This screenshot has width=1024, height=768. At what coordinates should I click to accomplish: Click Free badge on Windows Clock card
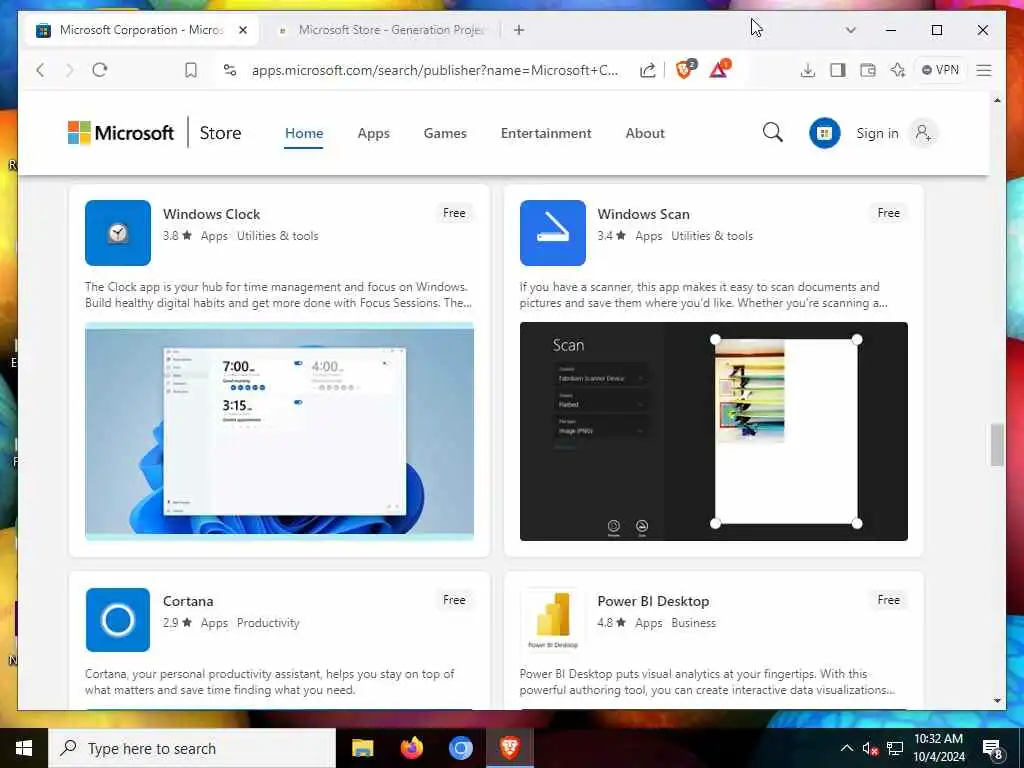point(454,213)
